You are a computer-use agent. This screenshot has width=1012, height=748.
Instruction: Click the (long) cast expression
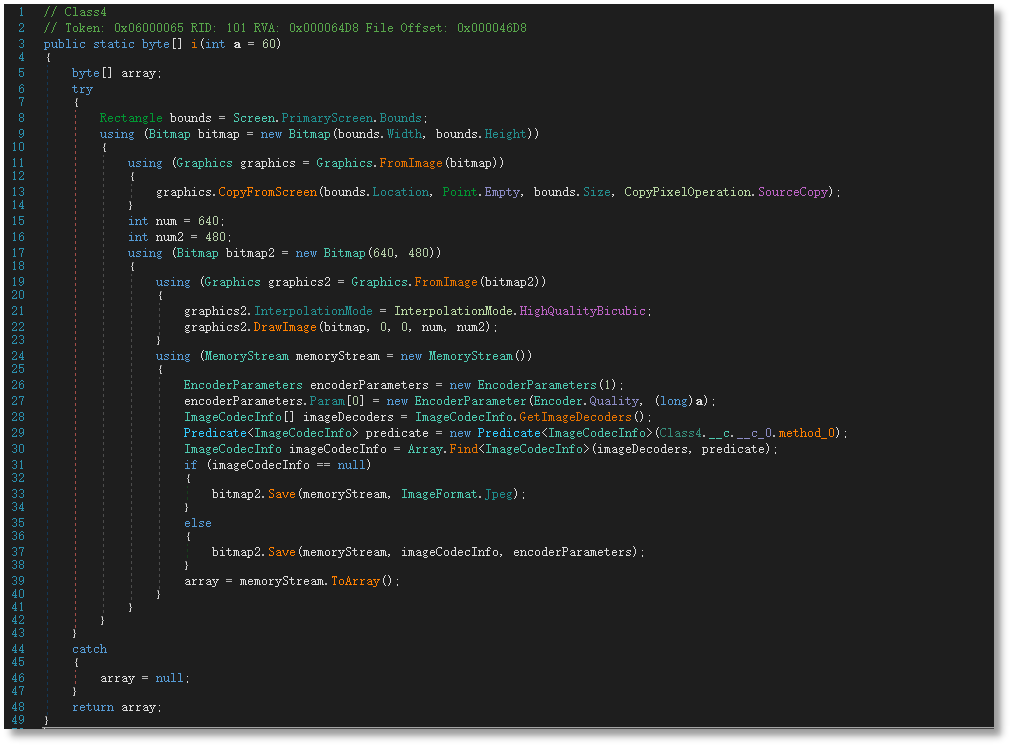[x=674, y=401]
